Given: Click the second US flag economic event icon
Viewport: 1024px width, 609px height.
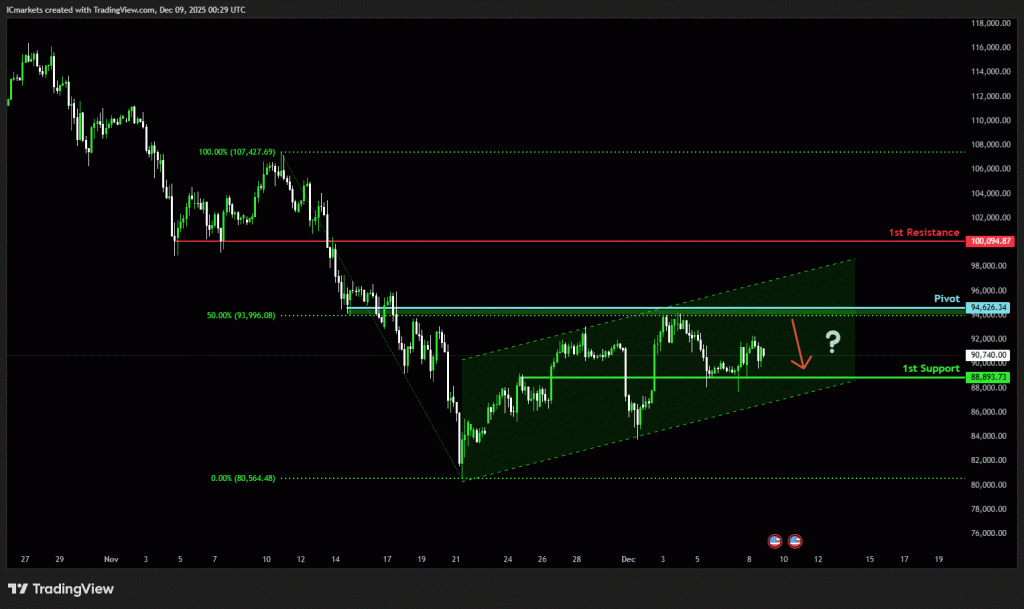Looking at the screenshot, I should tap(795, 541).
